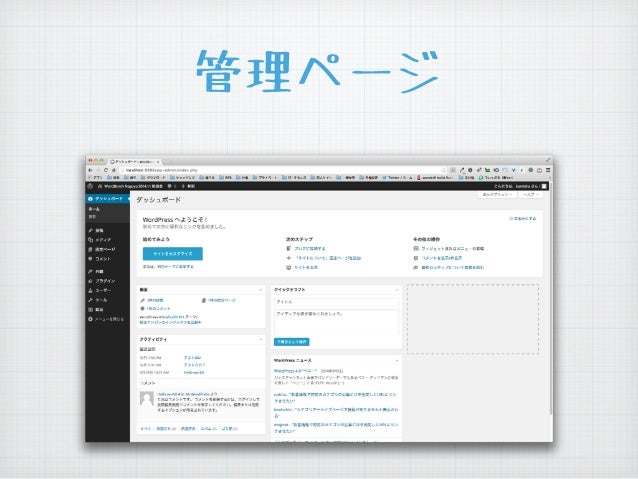638x479 pixels.
Task: Click the page vertical scrollbar
Action: click(x=551, y=301)
